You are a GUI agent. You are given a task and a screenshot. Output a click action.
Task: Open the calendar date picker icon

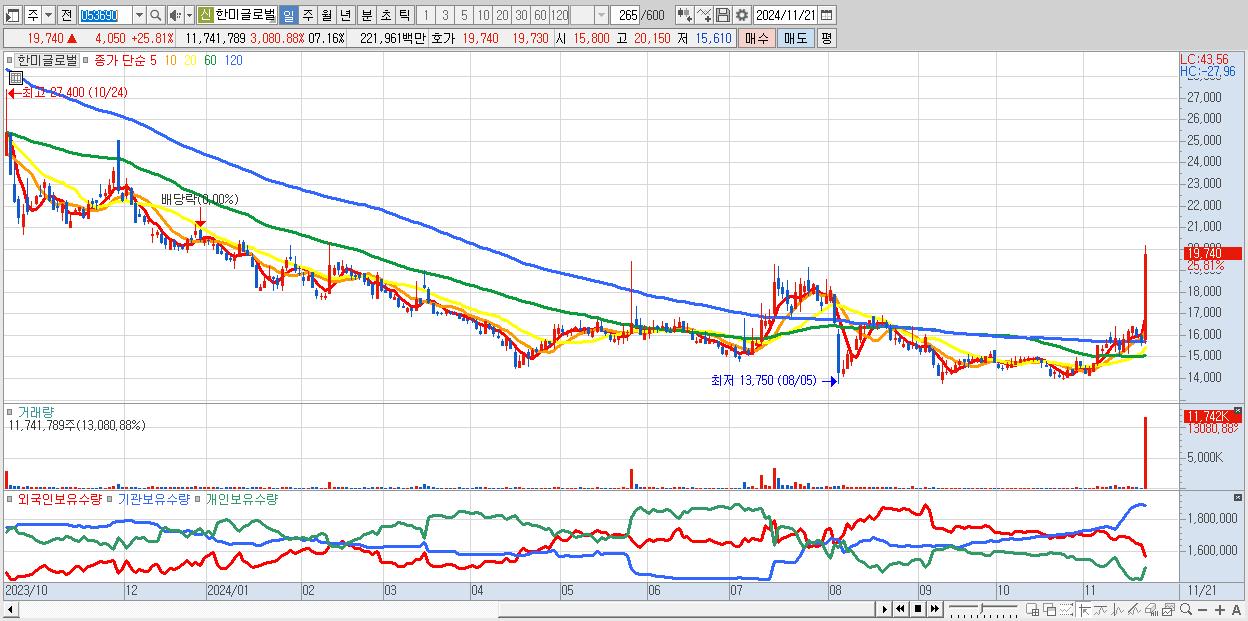pyautogui.click(x=826, y=15)
